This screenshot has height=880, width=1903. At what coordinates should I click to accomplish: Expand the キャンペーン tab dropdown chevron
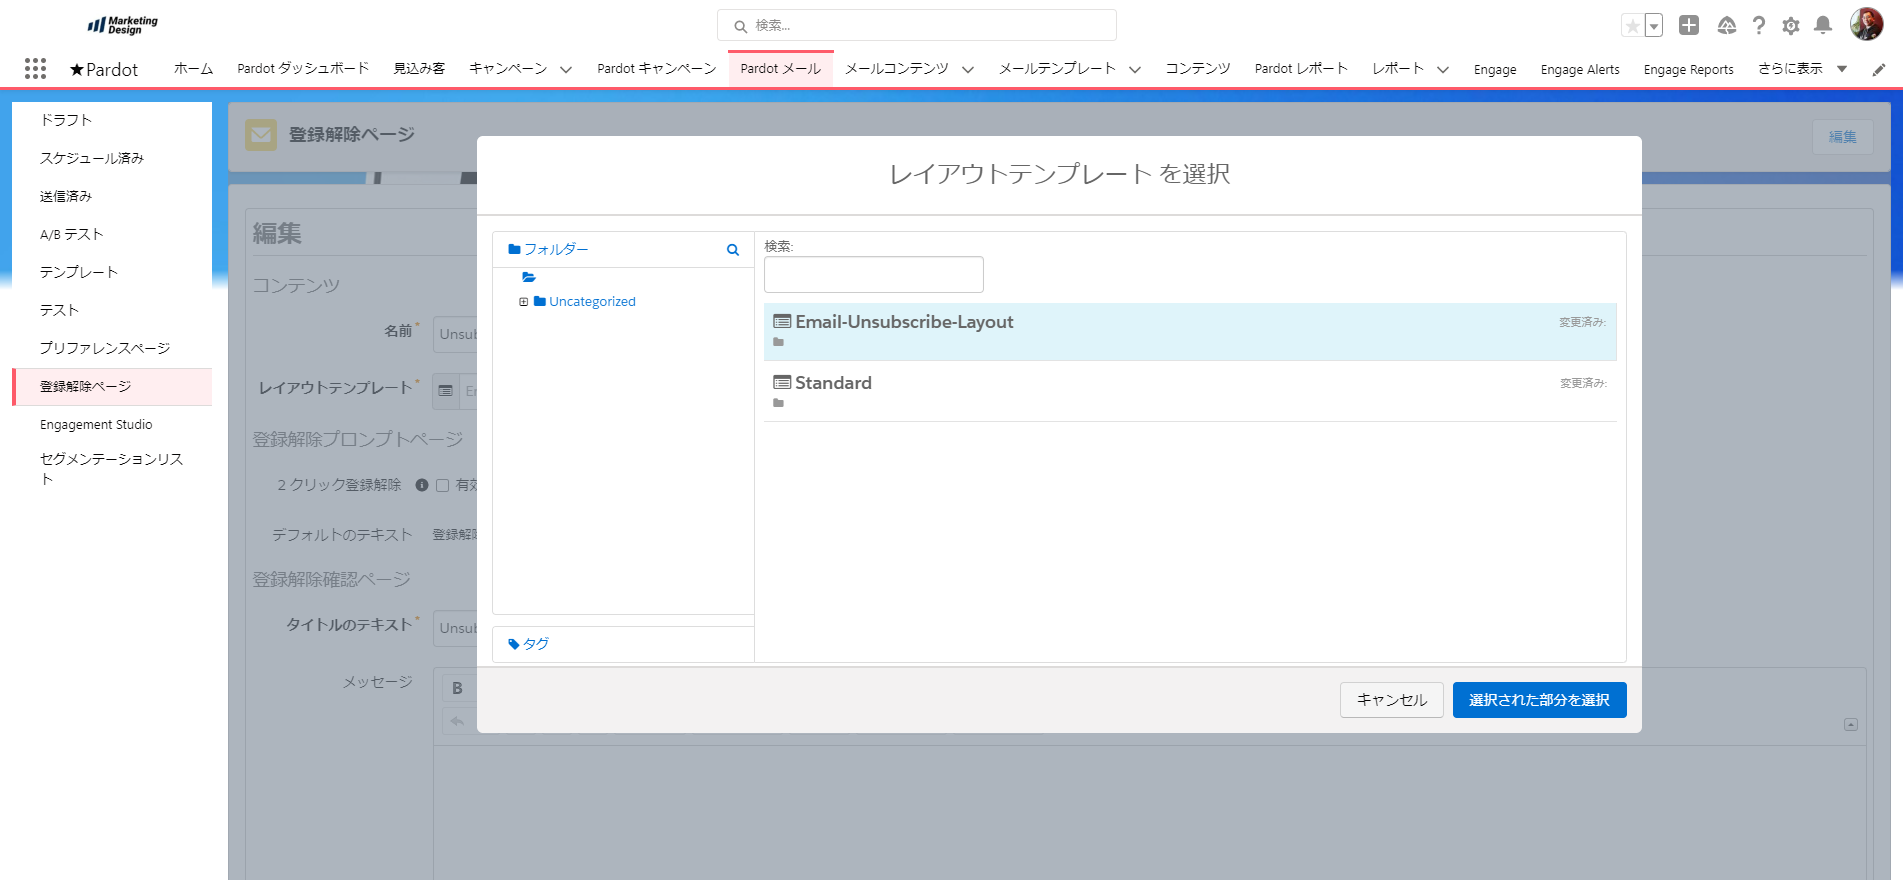point(566,69)
